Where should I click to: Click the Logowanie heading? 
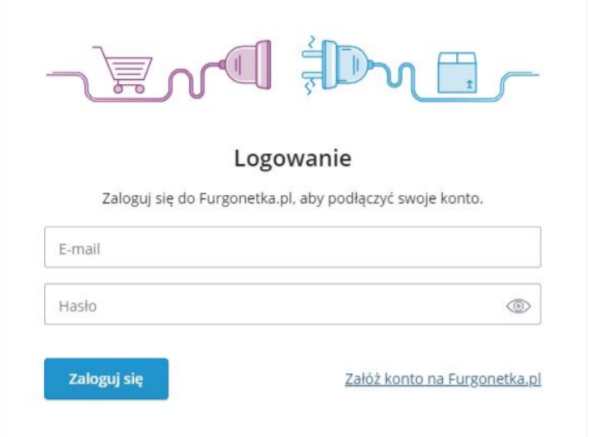point(293,158)
